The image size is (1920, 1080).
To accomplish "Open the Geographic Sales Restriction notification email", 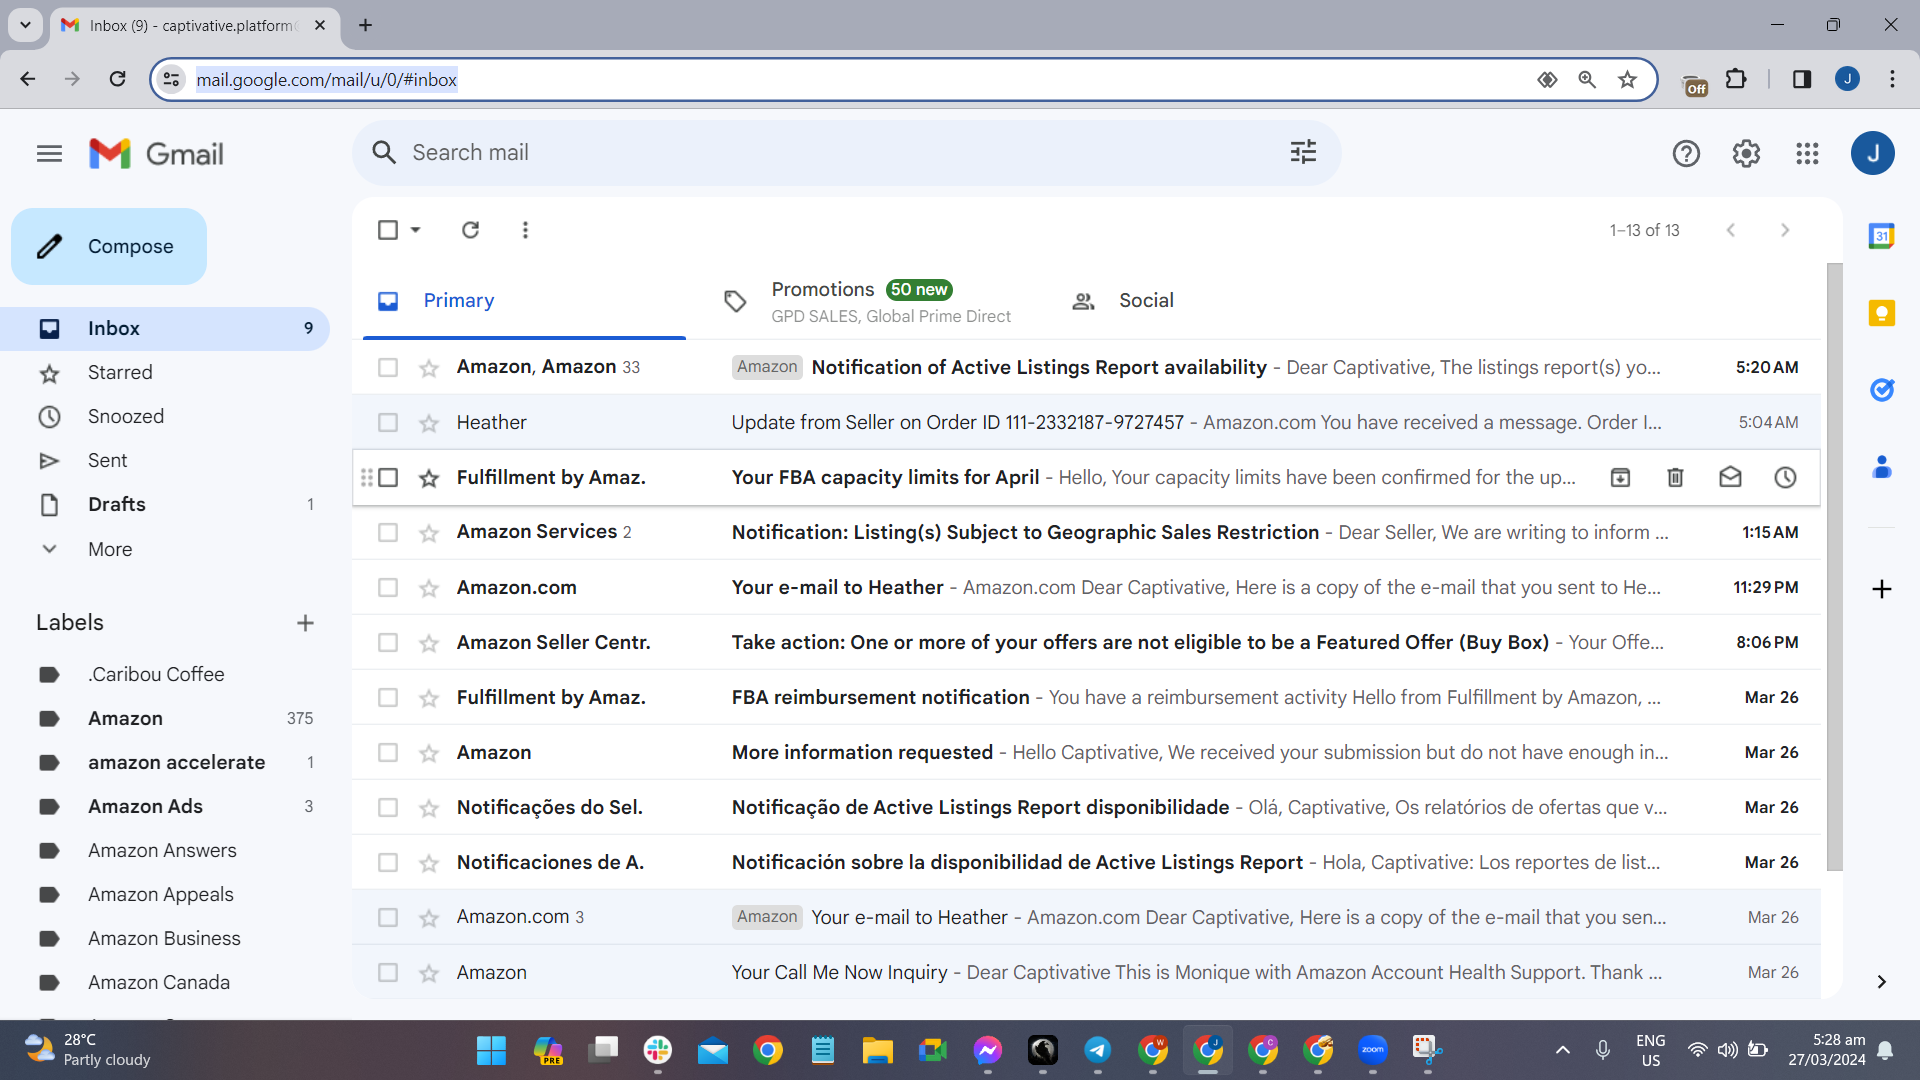I will pyautogui.click(x=1086, y=533).
